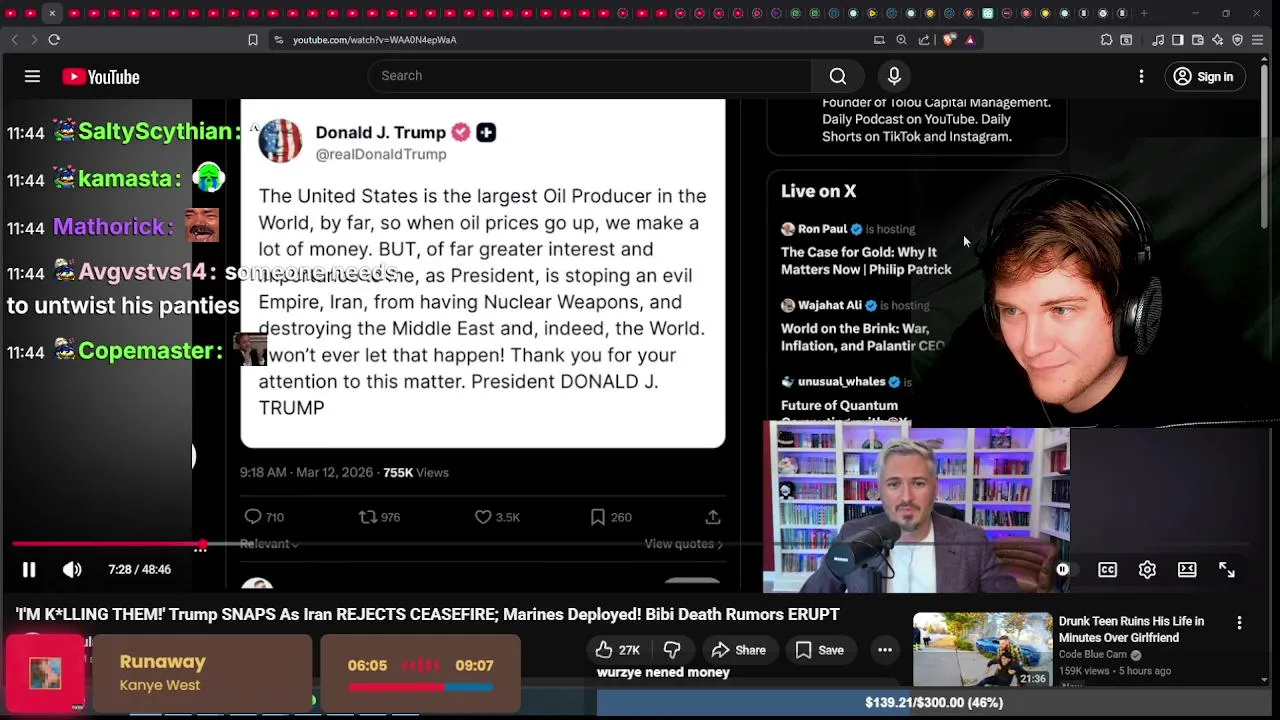
Task: Open Brave Rewards triangle icon
Action: click(969, 40)
